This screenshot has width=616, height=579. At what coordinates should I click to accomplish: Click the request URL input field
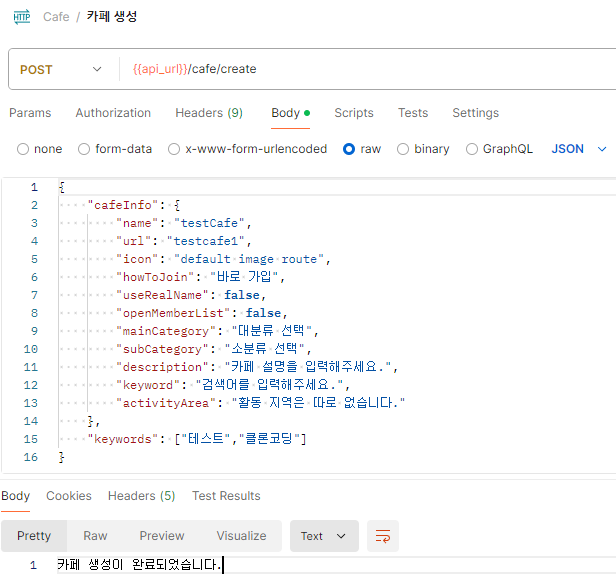(369, 69)
